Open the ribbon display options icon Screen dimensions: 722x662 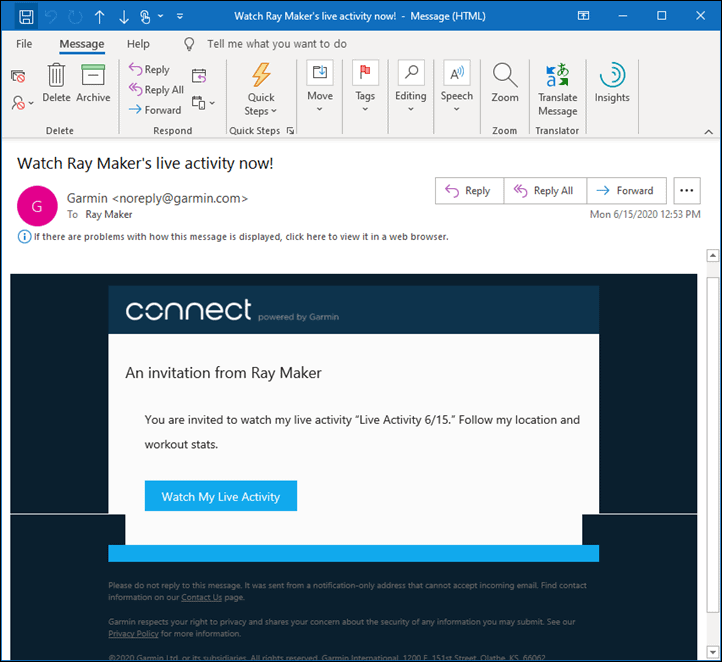pyautogui.click(x=583, y=16)
